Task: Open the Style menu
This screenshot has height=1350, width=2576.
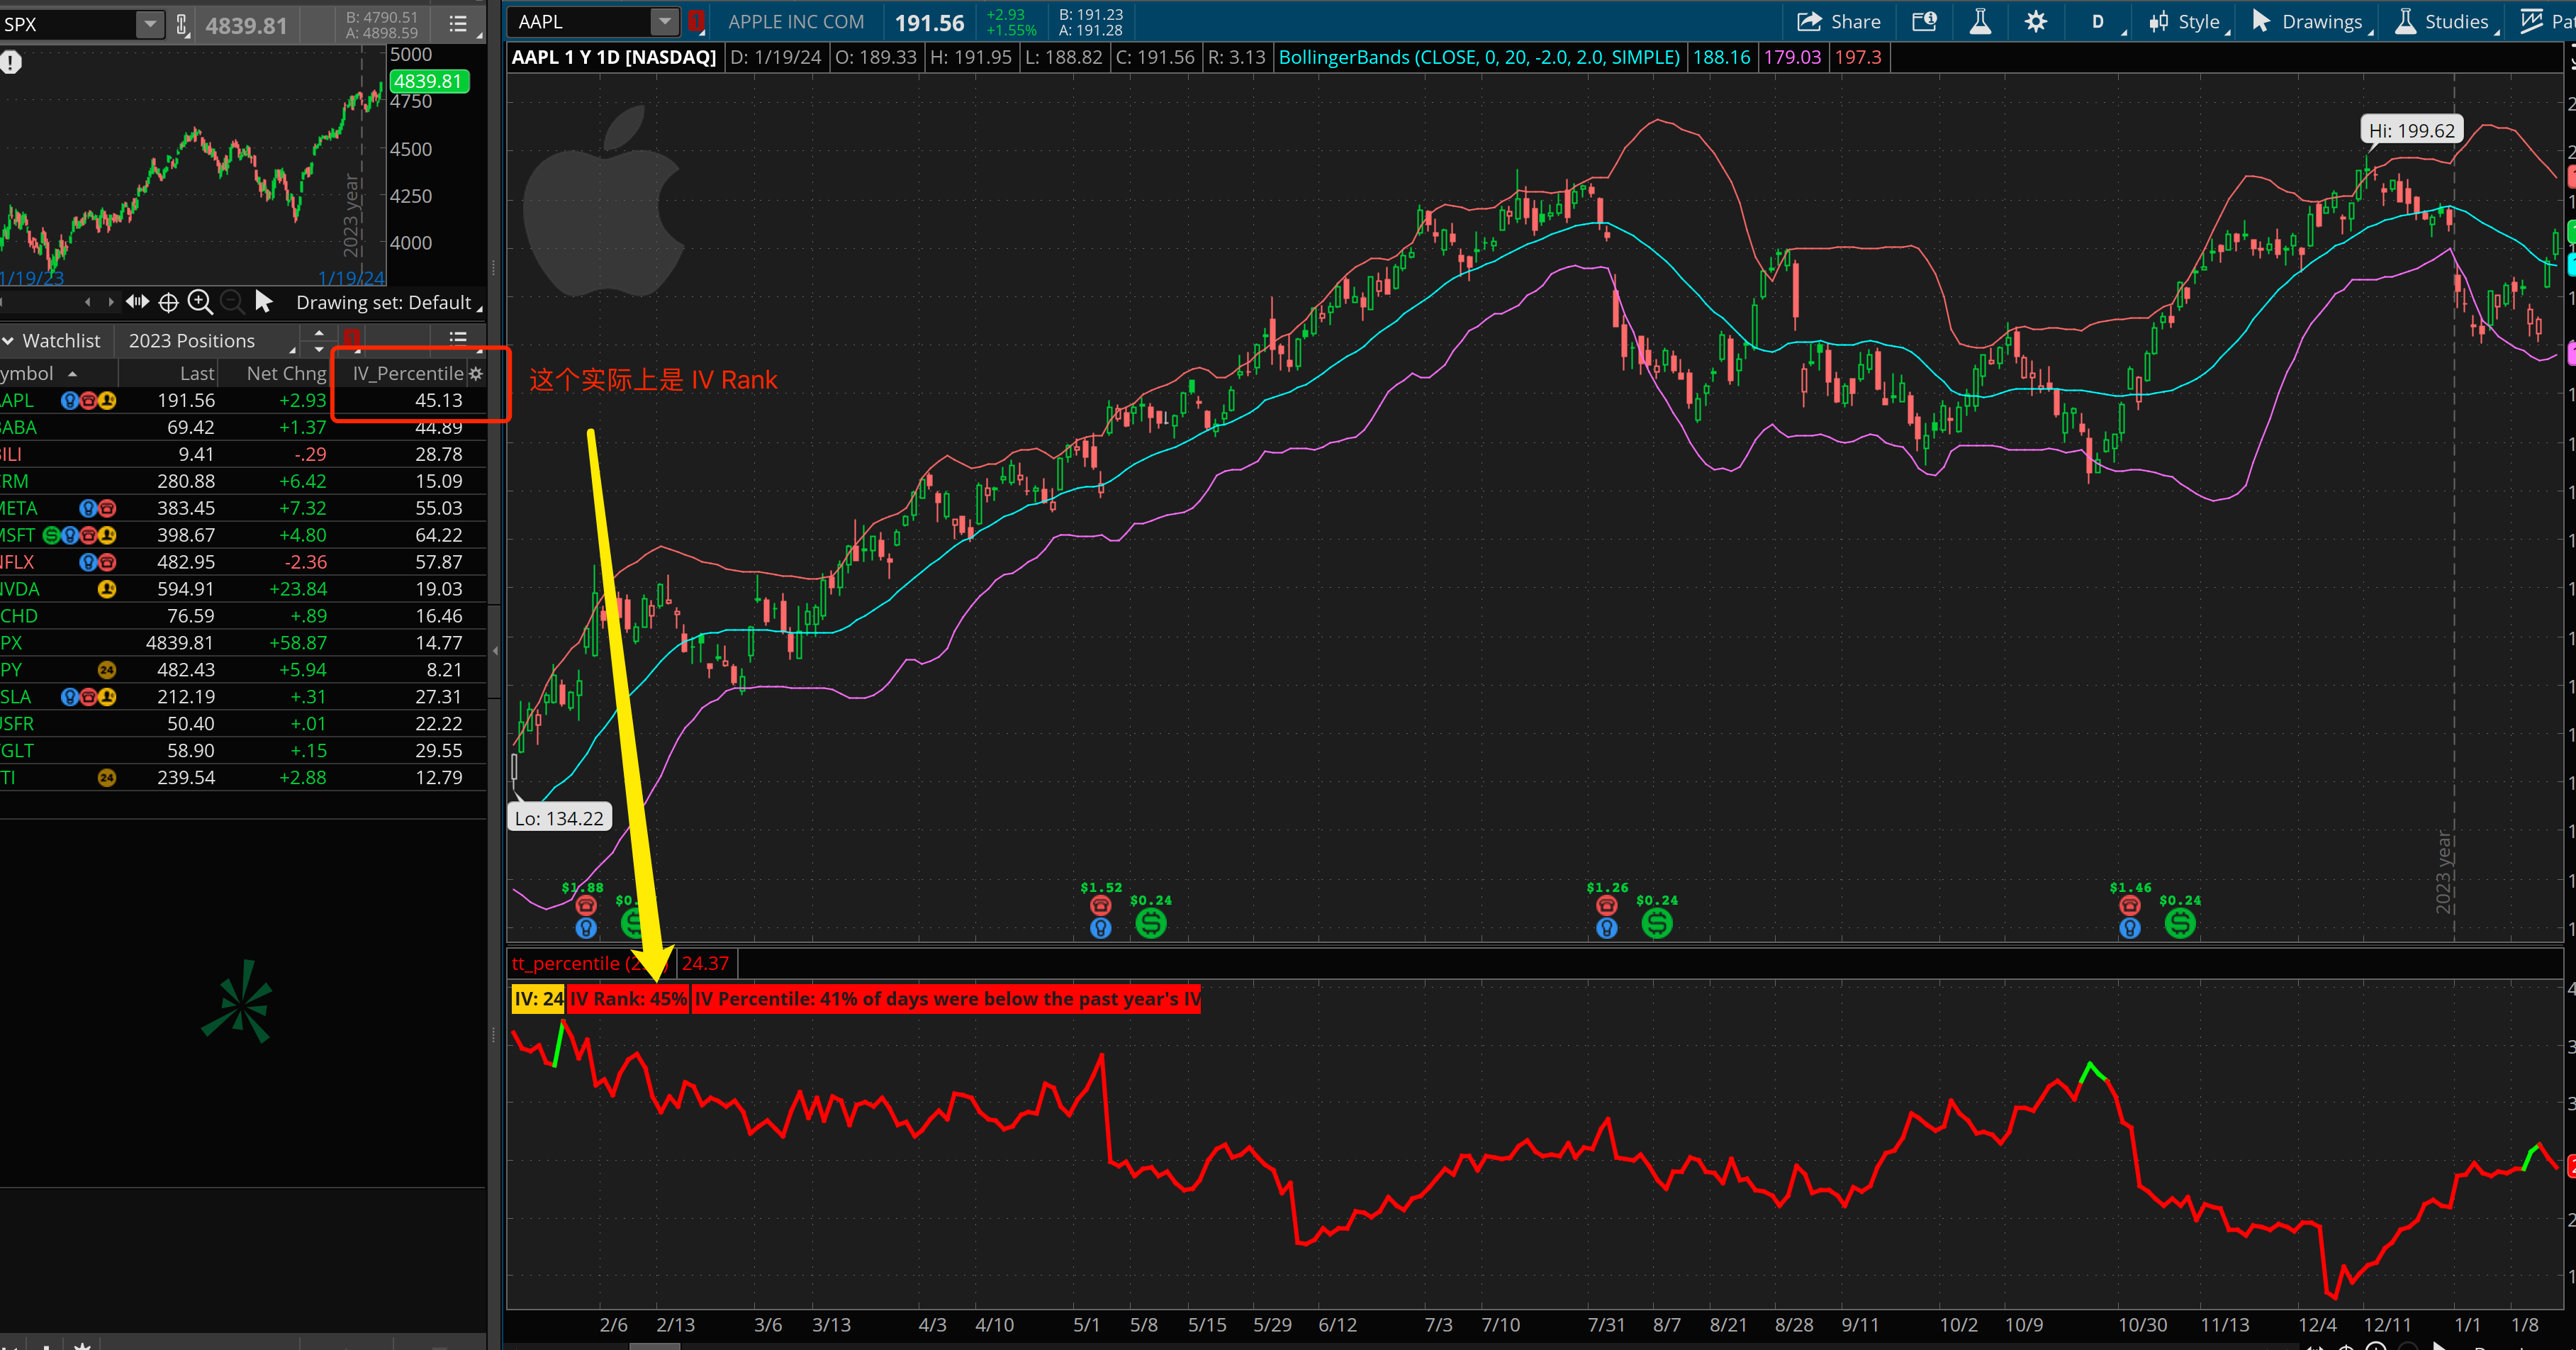Action: pyautogui.click(x=2190, y=22)
